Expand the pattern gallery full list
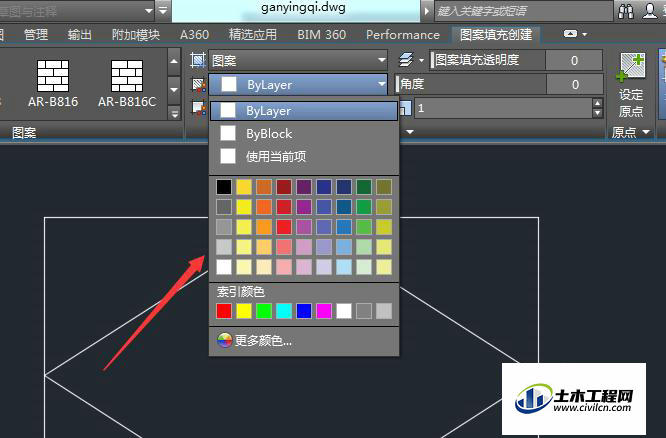The image size is (666, 438). coord(174,113)
